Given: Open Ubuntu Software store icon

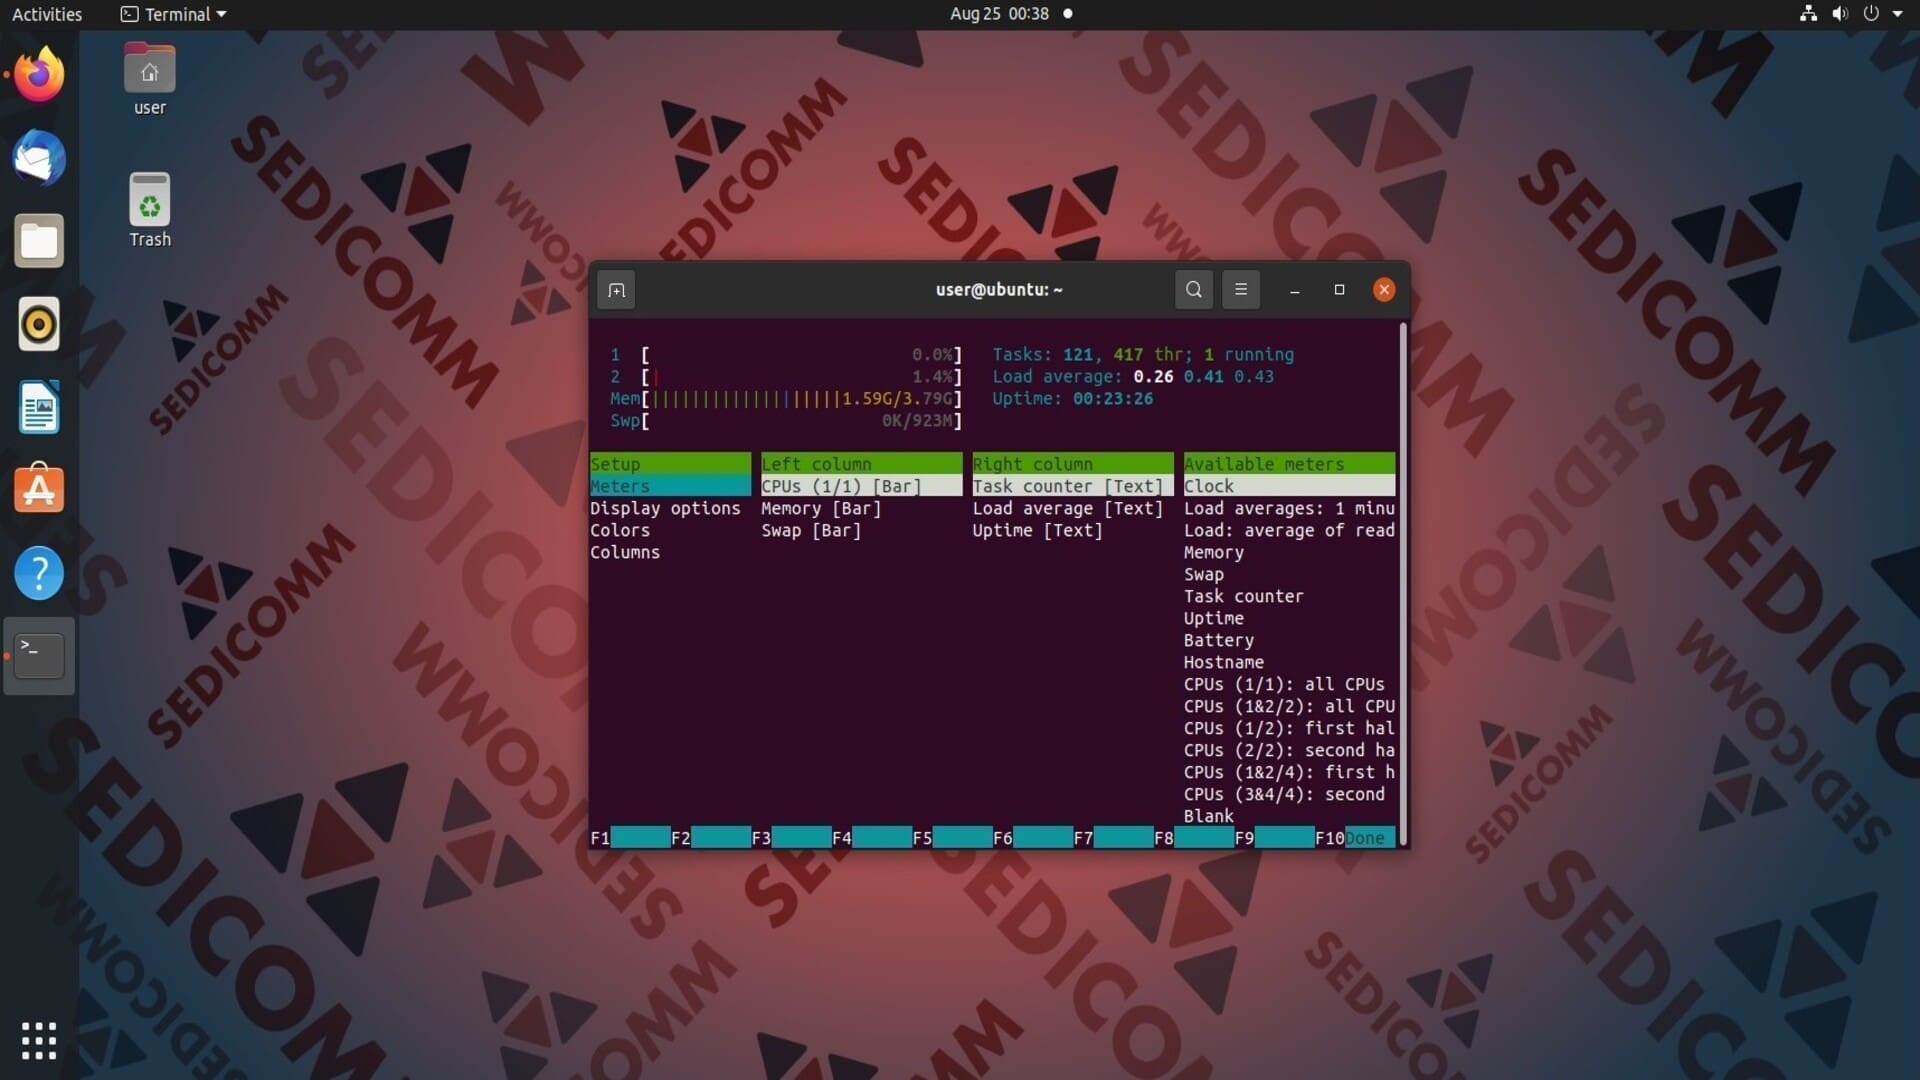Looking at the screenshot, I should click(39, 489).
